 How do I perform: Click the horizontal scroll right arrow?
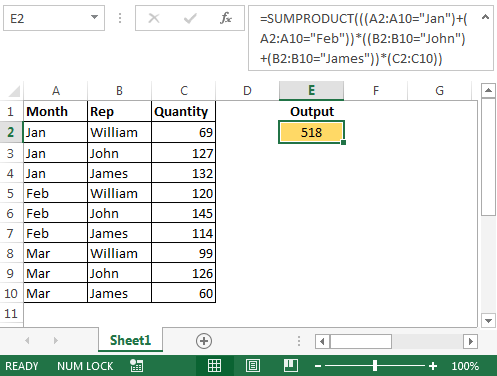(x=470, y=341)
